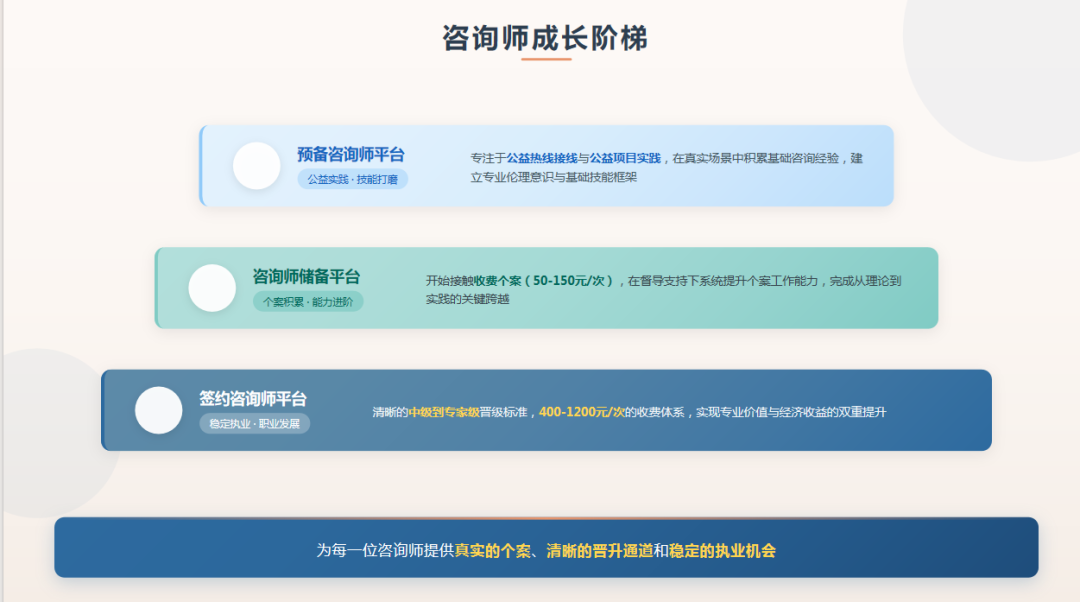
Task: Click the white circle icon beside 预备咨询师平台
Action: point(256,166)
